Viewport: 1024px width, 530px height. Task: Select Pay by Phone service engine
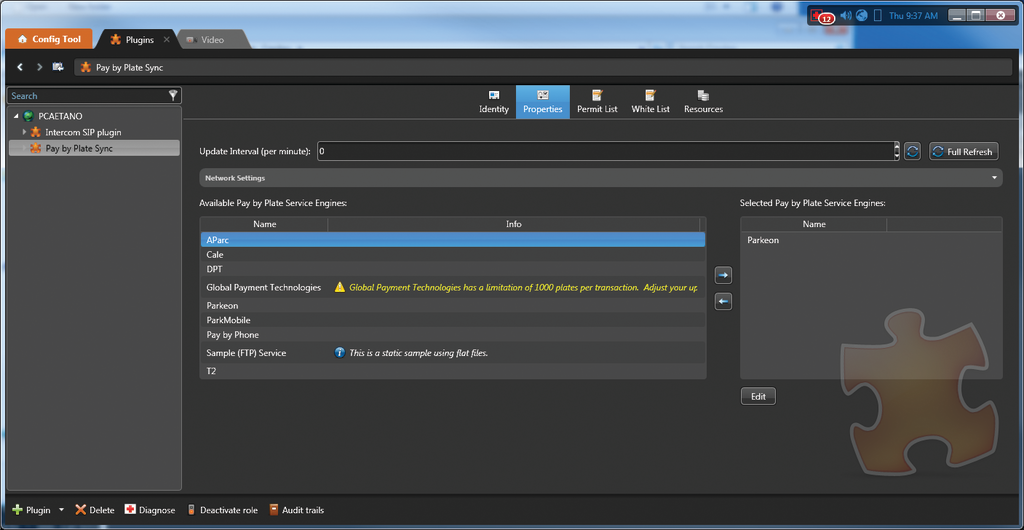[453, 335]
